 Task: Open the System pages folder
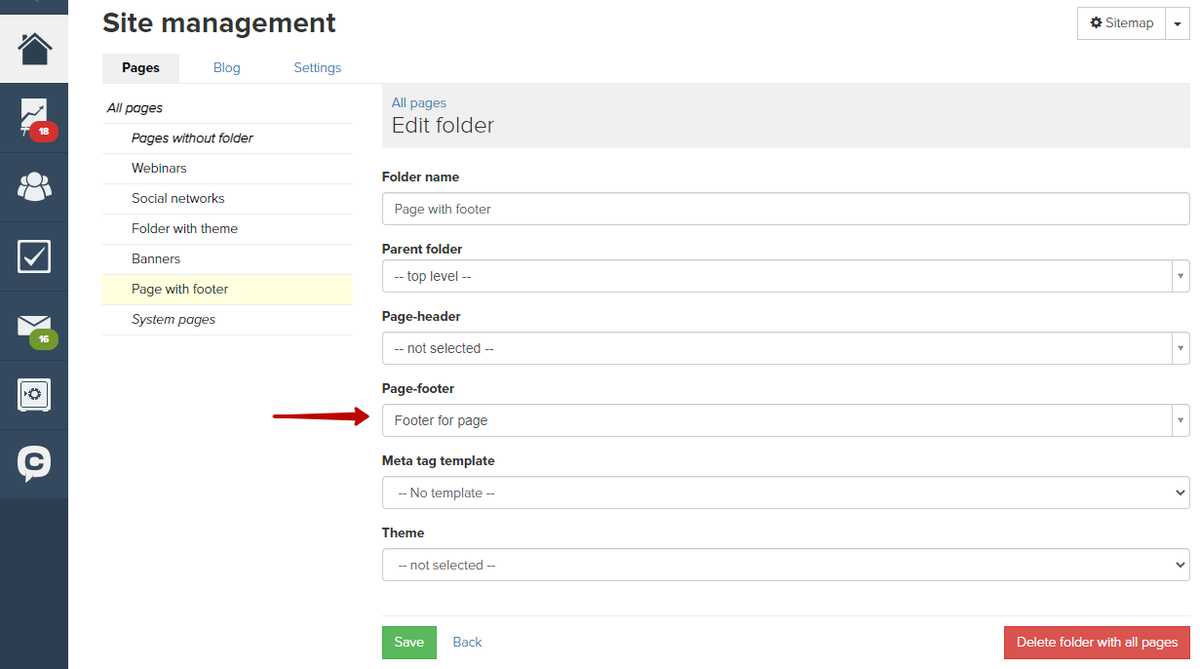click(174, 319)
